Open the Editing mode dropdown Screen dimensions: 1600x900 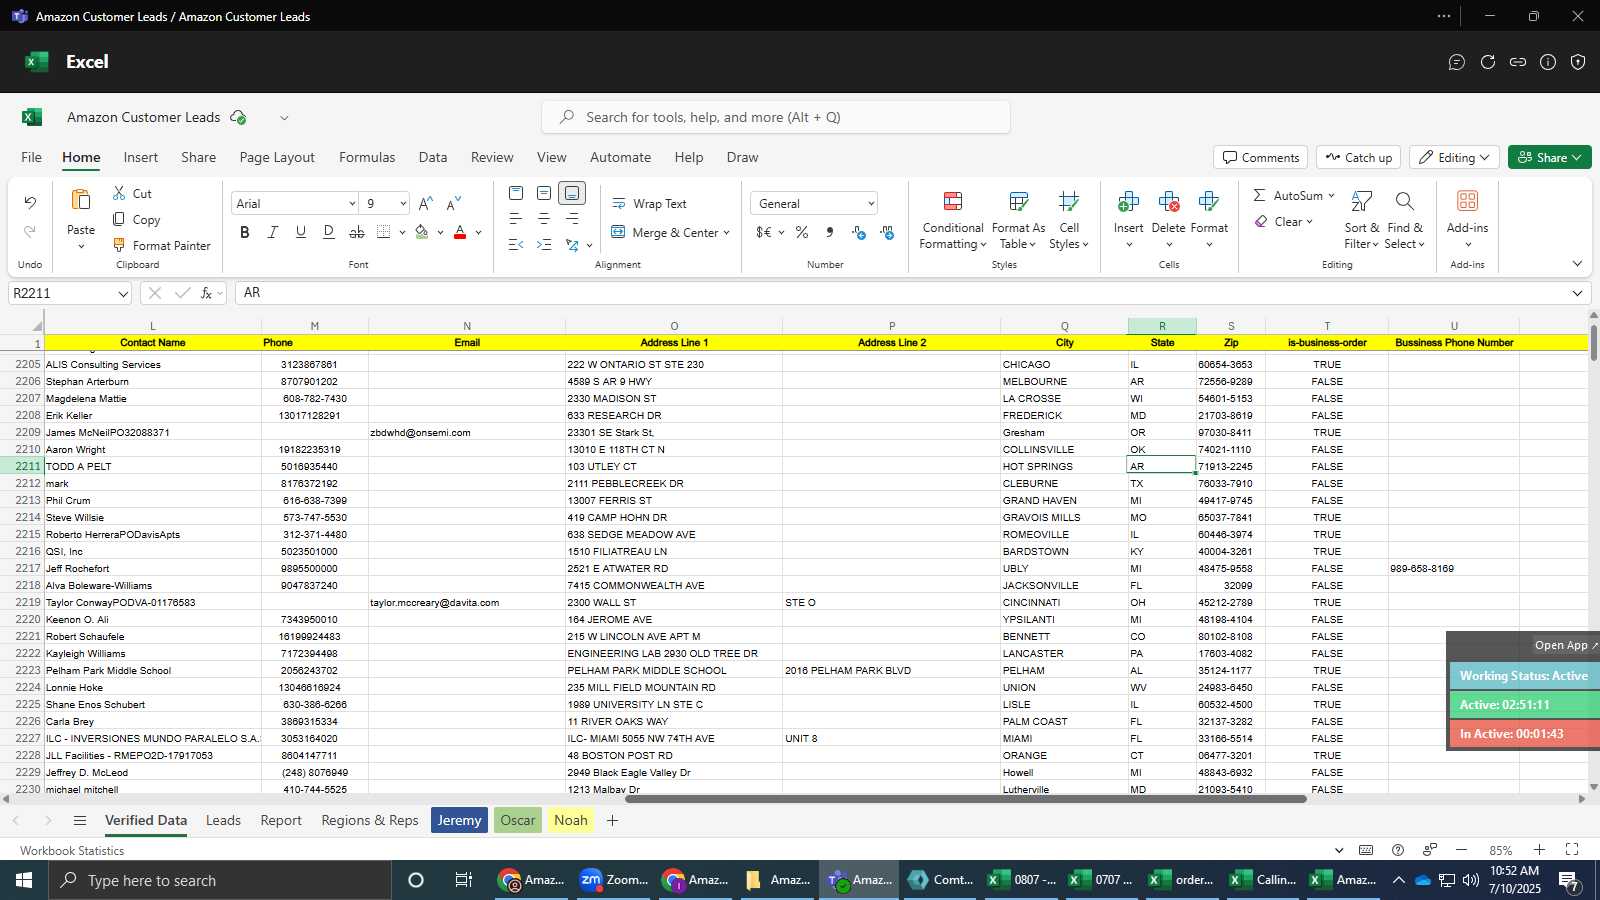point(1455,157)
